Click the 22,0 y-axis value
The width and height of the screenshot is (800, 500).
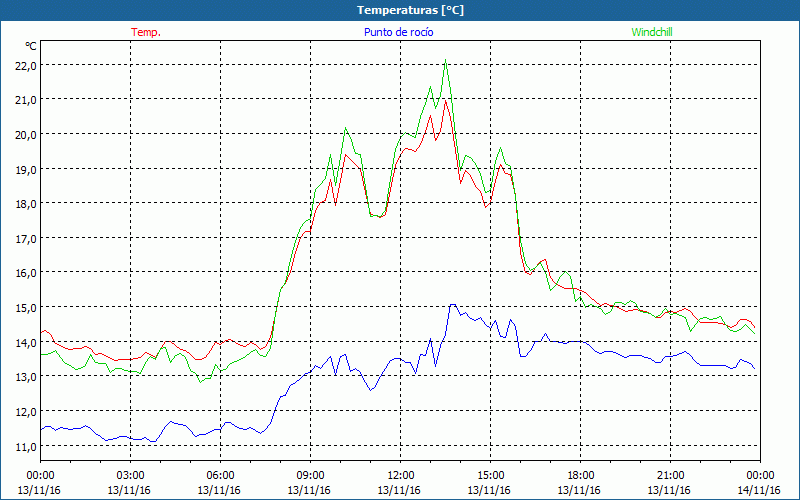[27, 66]
